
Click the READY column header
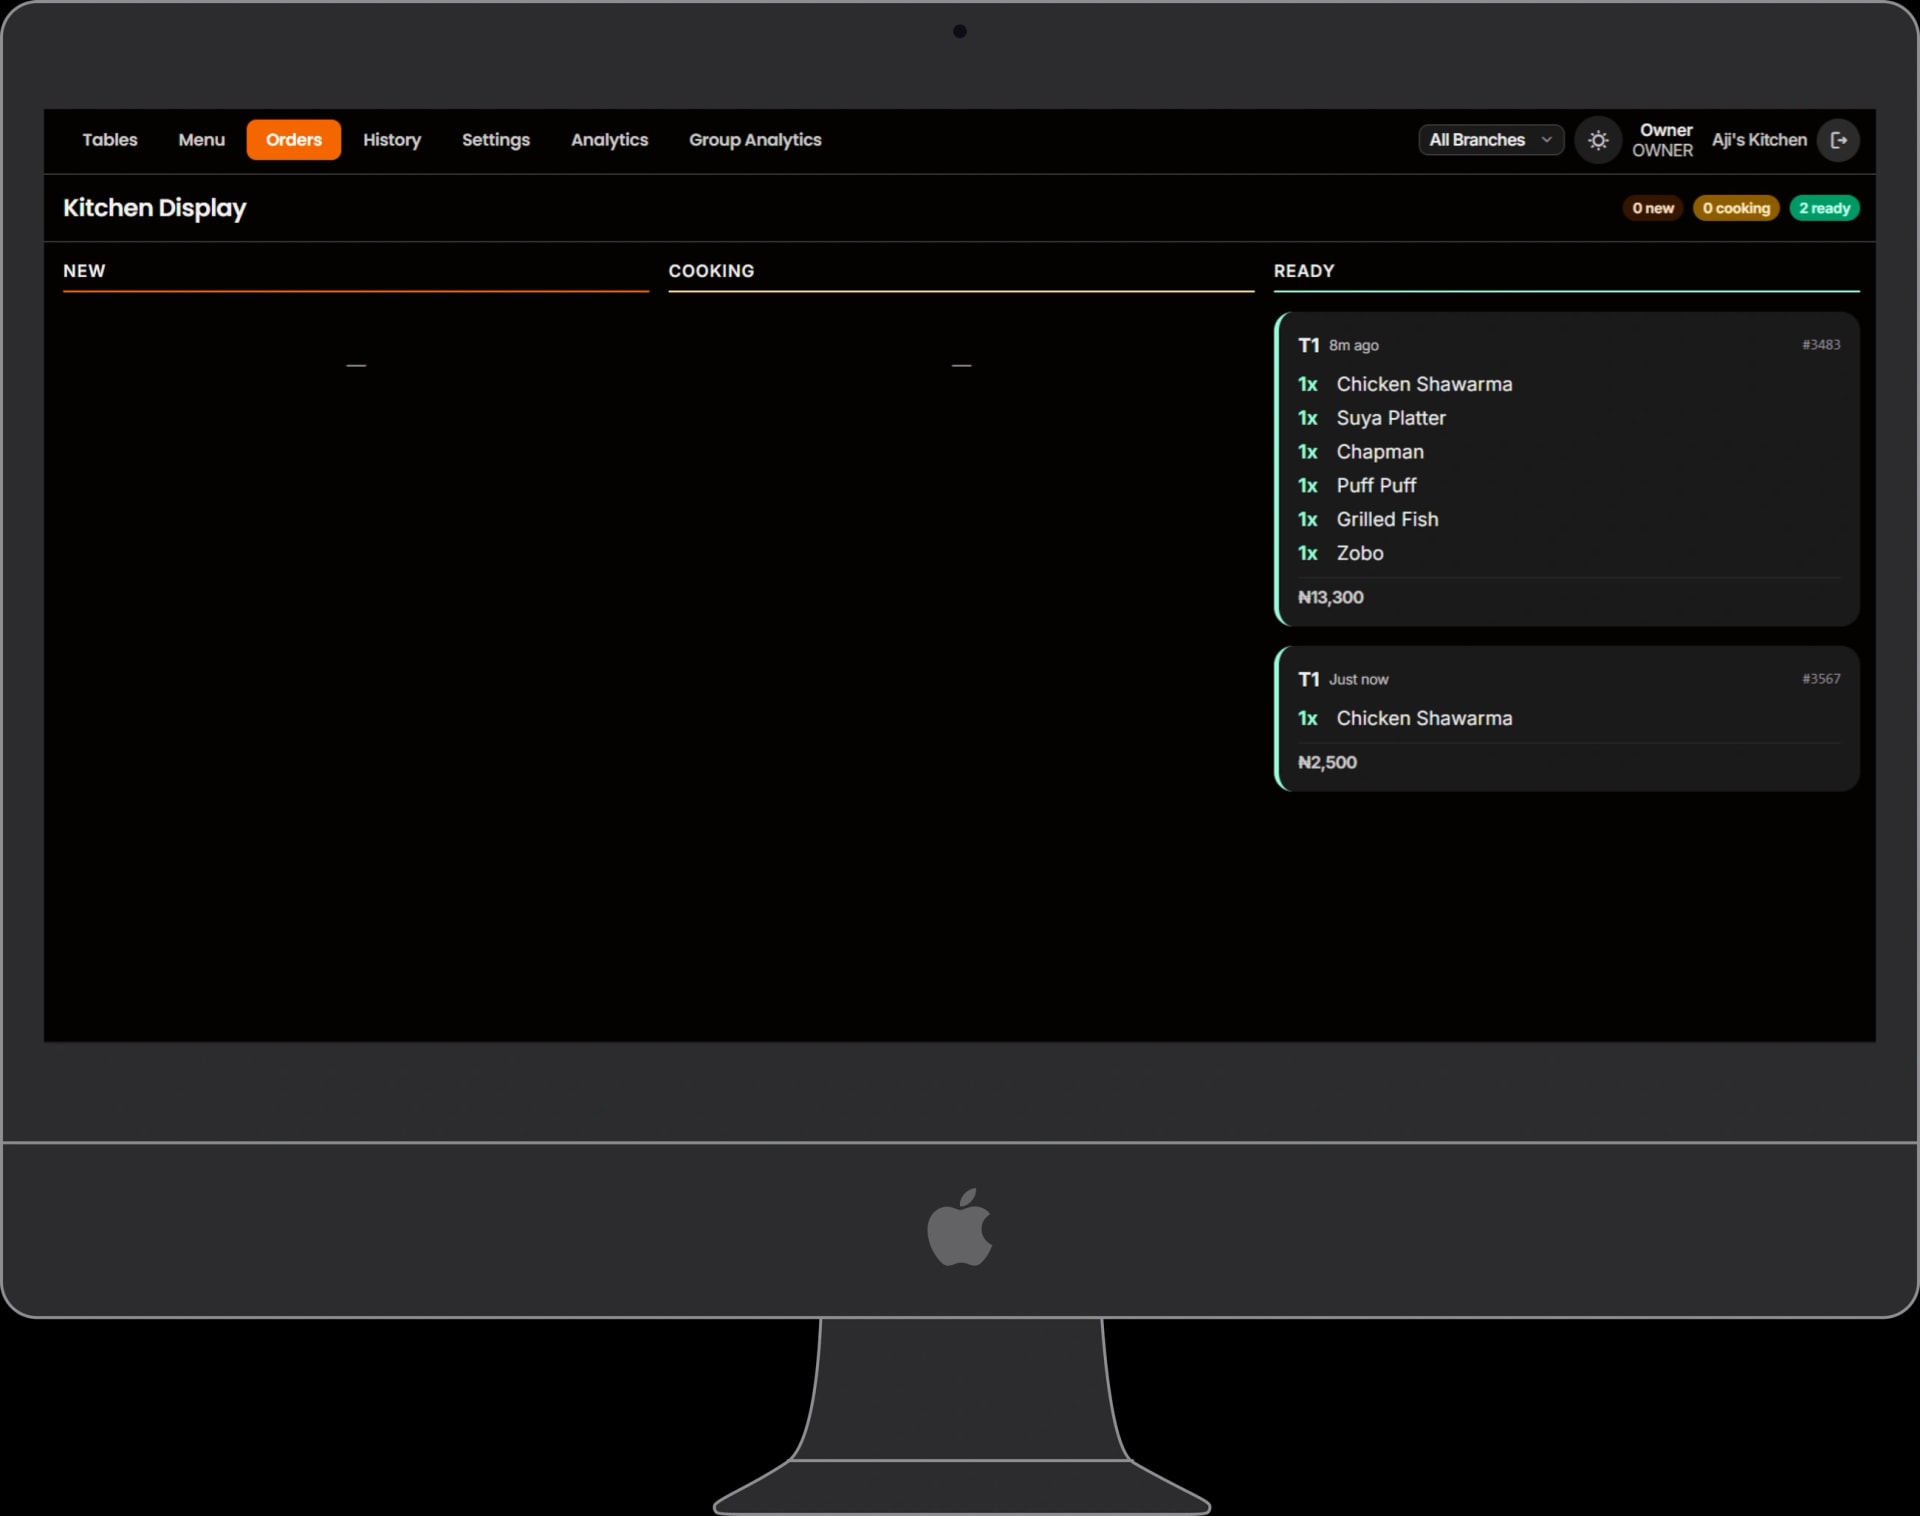1304,271
